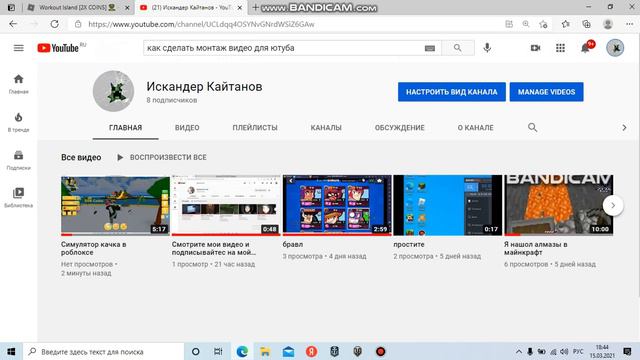Image resolution: width=640 pixels, height=360 pixels.
Task: Switch to the ПЛЕЙЛИСТЫ tab
Action: 255,128
